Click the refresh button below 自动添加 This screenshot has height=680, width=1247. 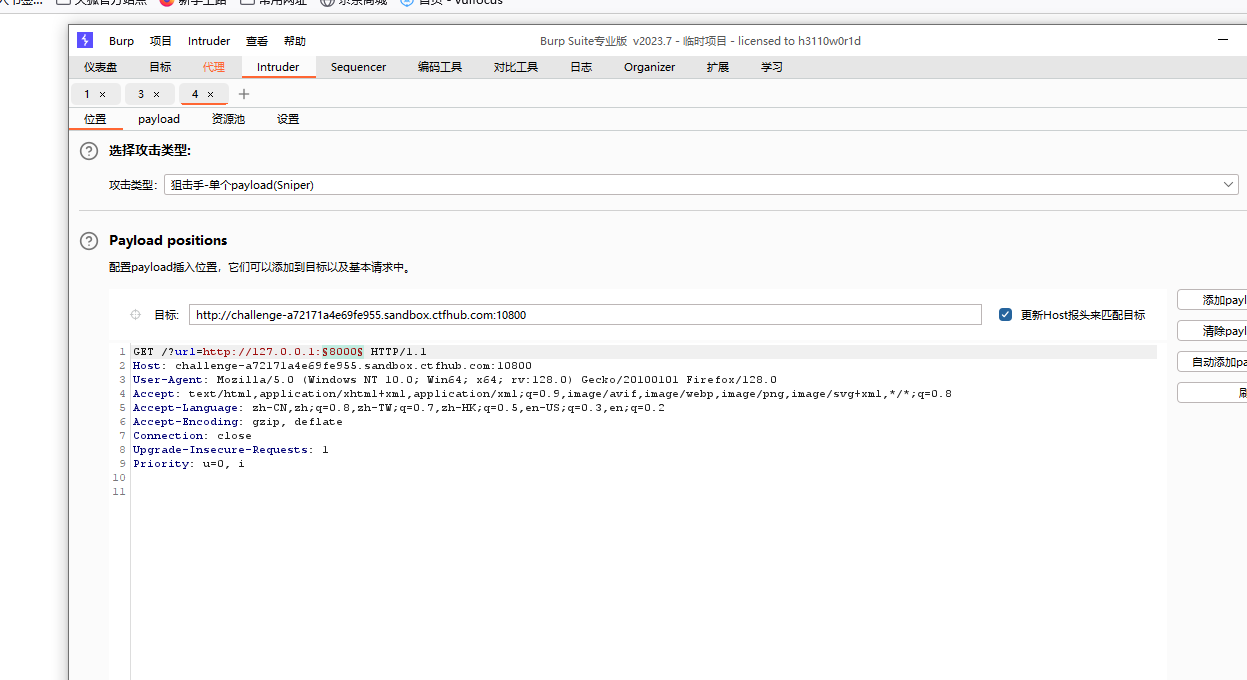click(x=1212, y=393)
